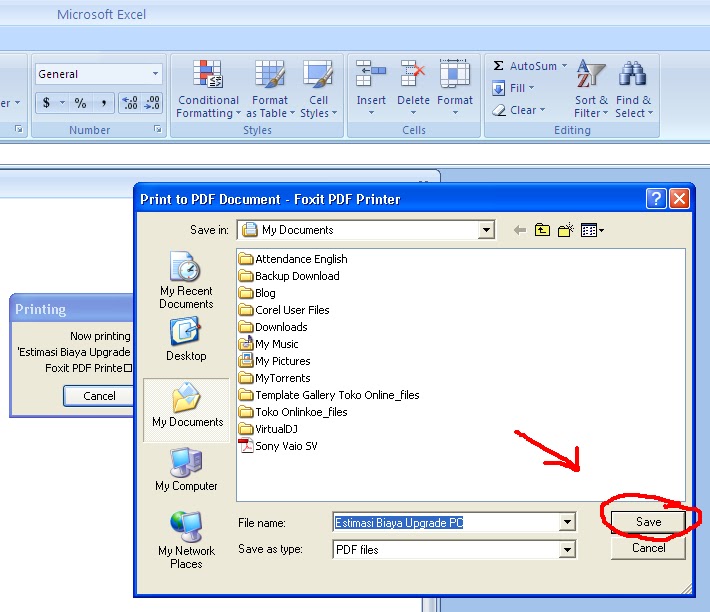Open Conditional Formatting in Excel ribbon
The width and height of the screenshot is (710, 612).
coord(208,89)
